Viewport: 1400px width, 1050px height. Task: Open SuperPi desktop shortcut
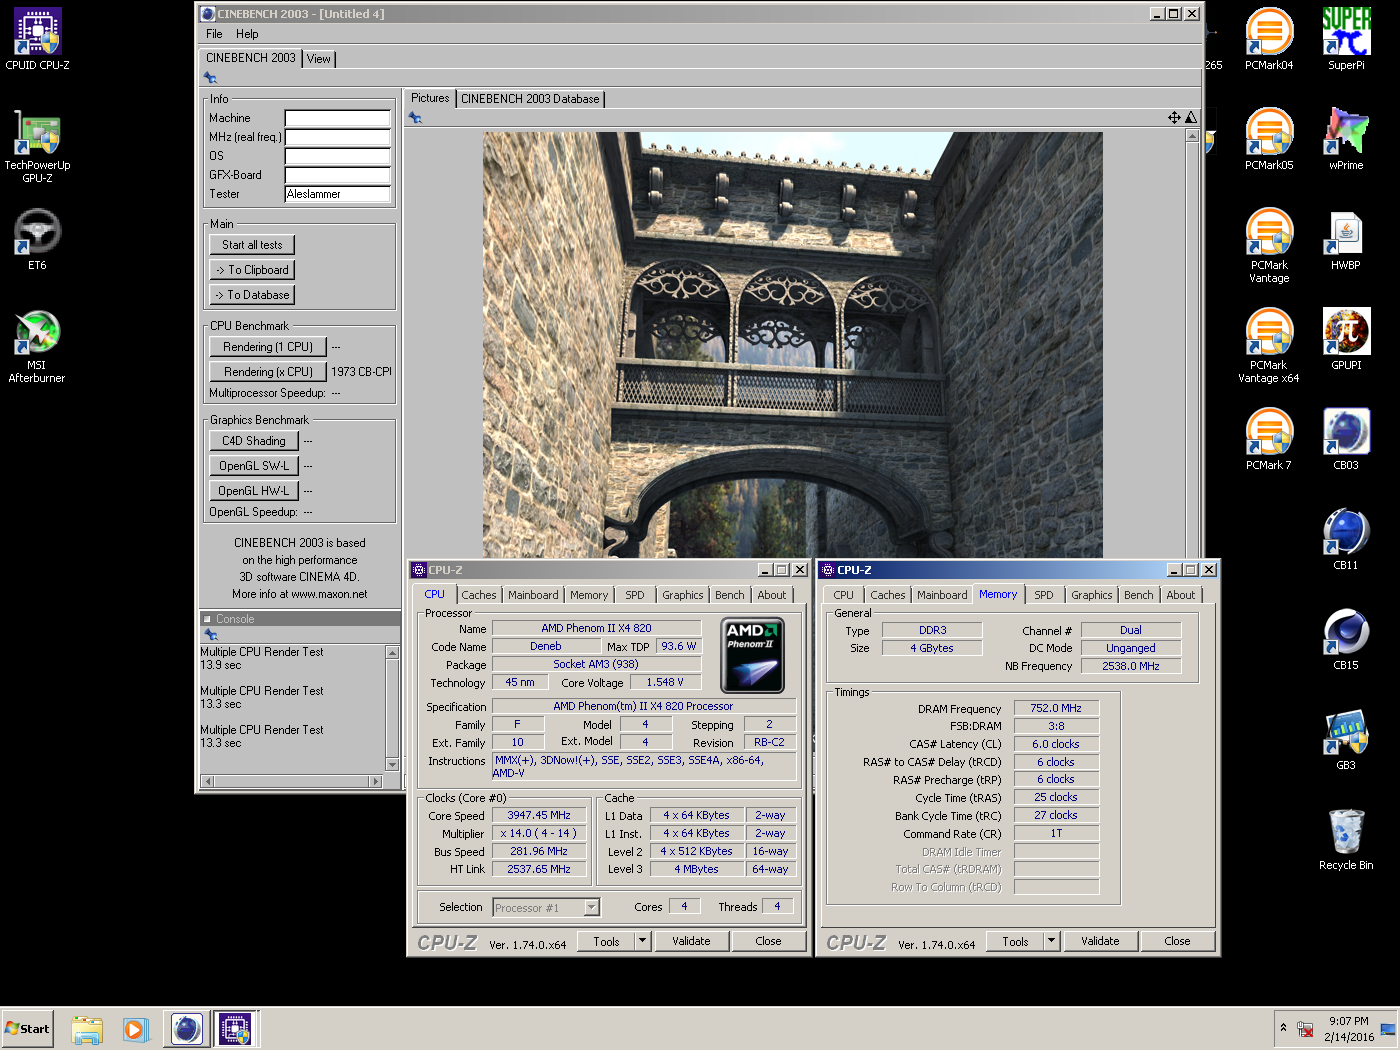tap(1346, 39)
